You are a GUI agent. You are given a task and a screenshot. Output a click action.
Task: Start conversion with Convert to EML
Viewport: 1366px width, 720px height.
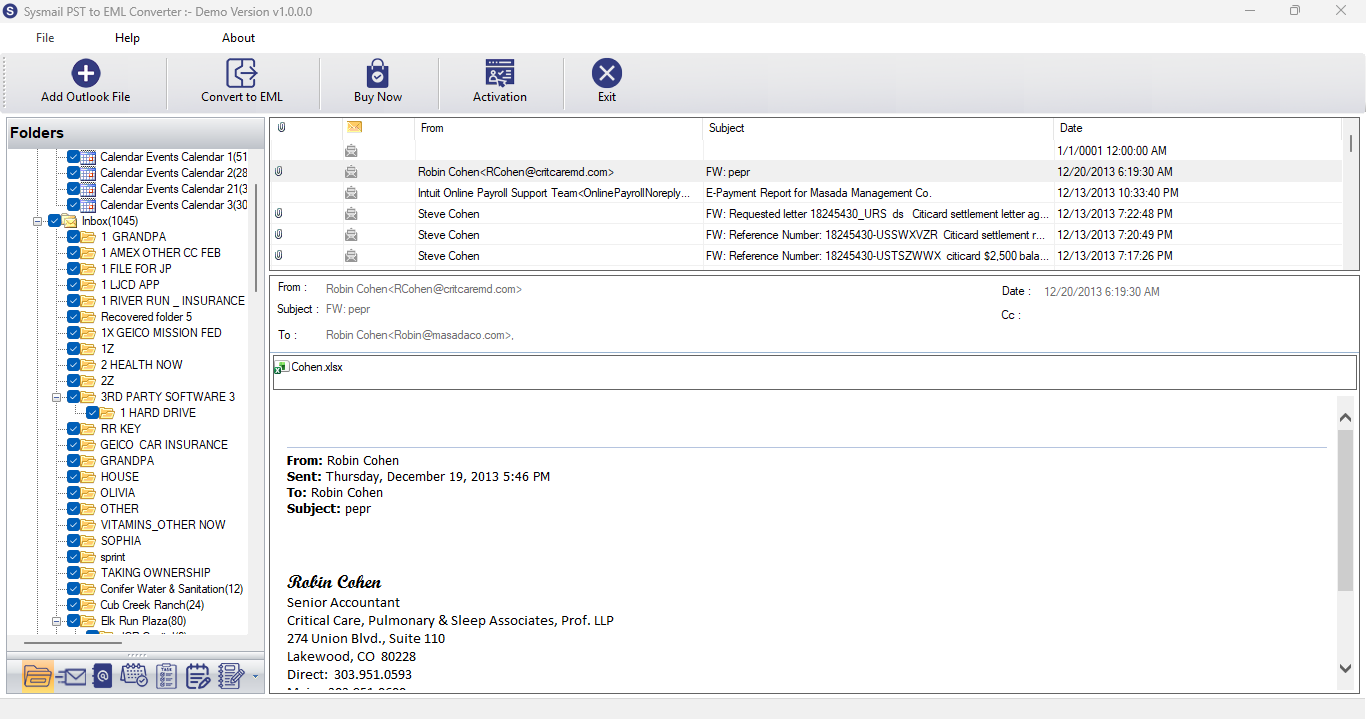pos(242,82)
